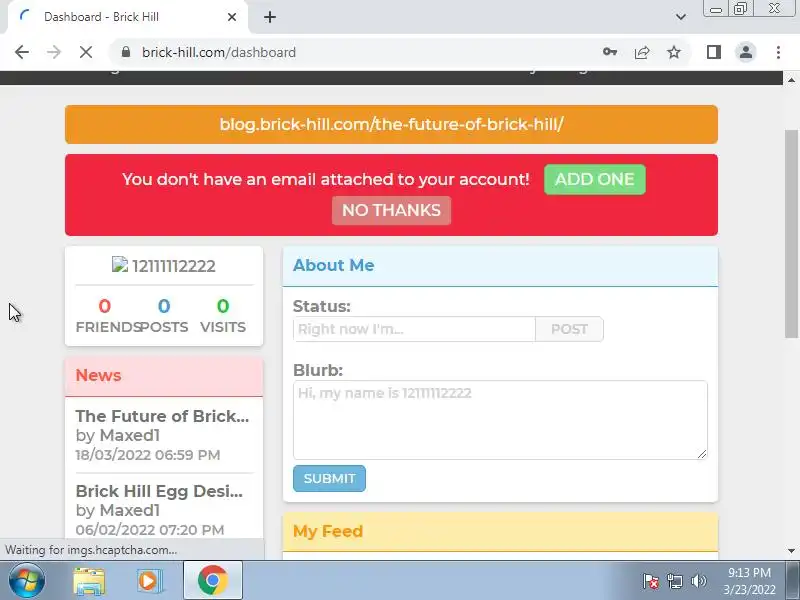
Task: Click the About Me heading
Action: pyautogui.click(x=333, y=265)
